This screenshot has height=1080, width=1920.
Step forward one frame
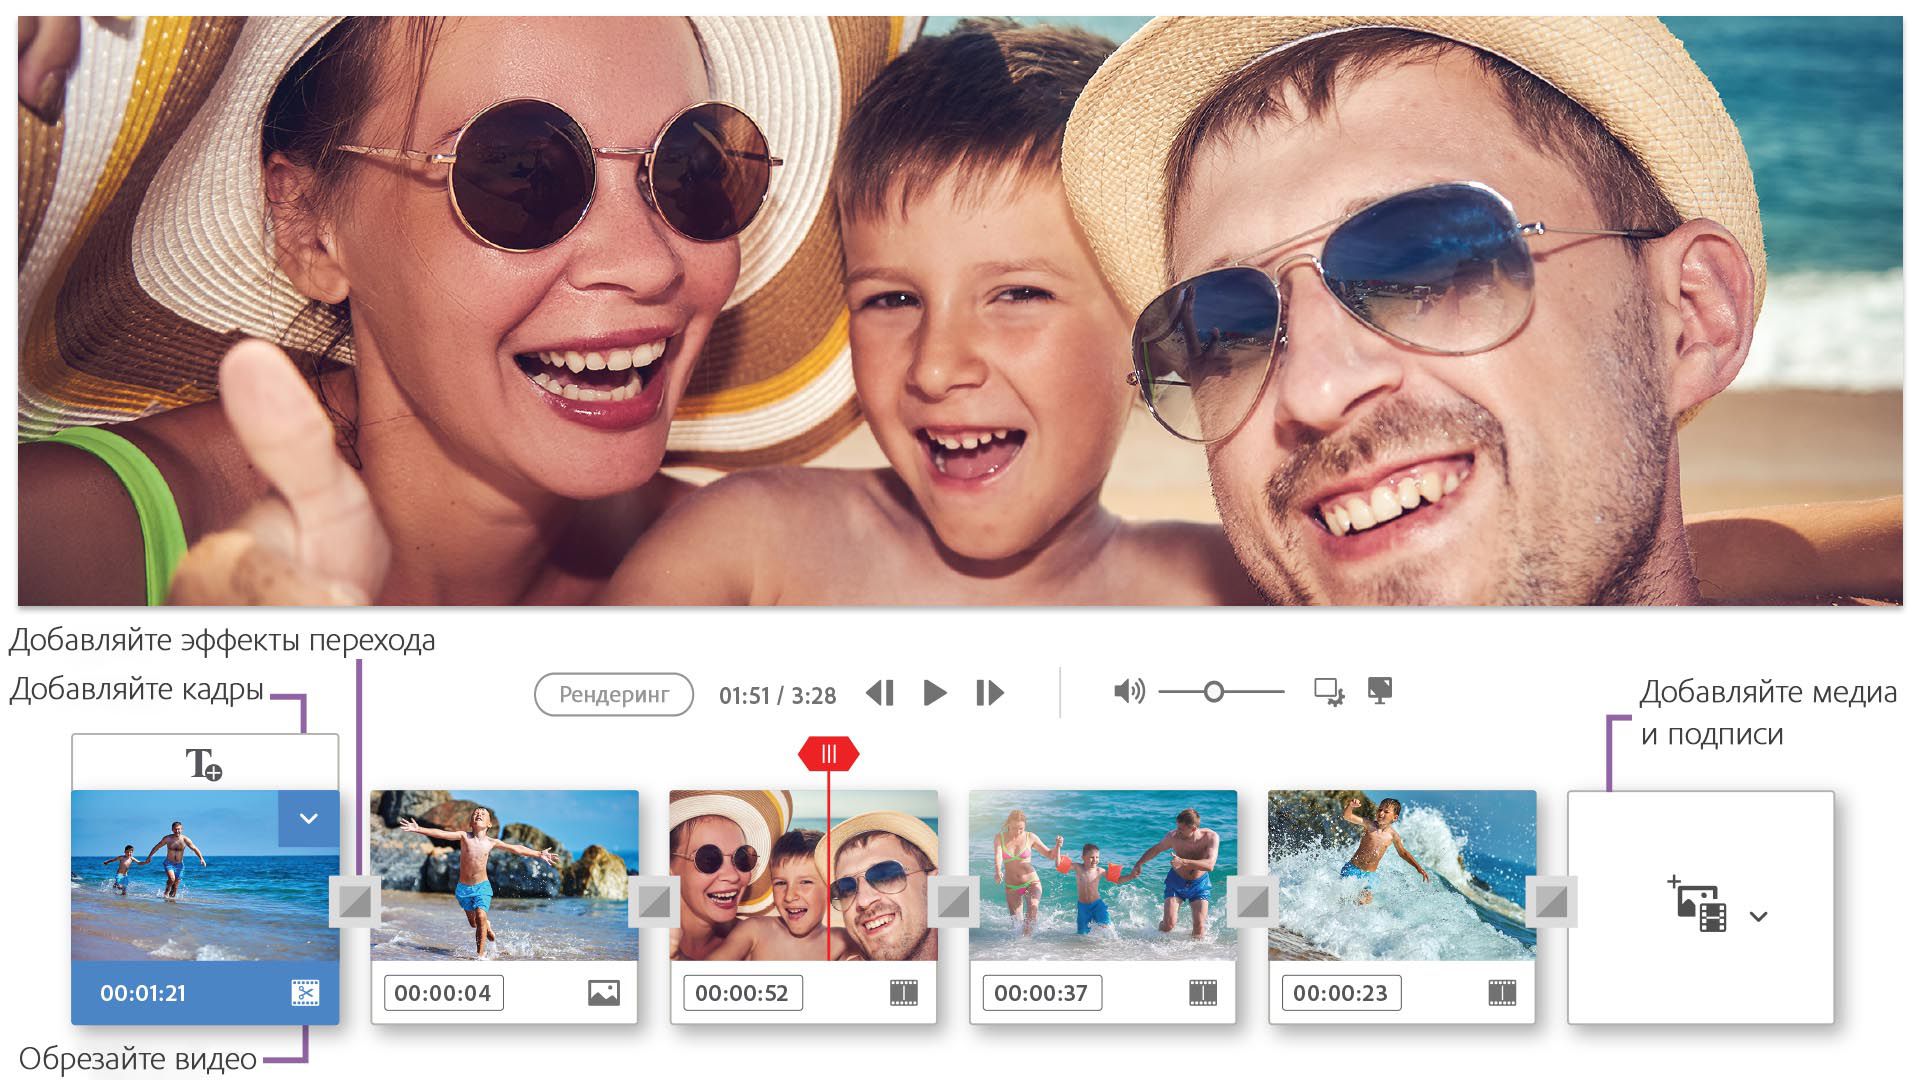[989, 693]
